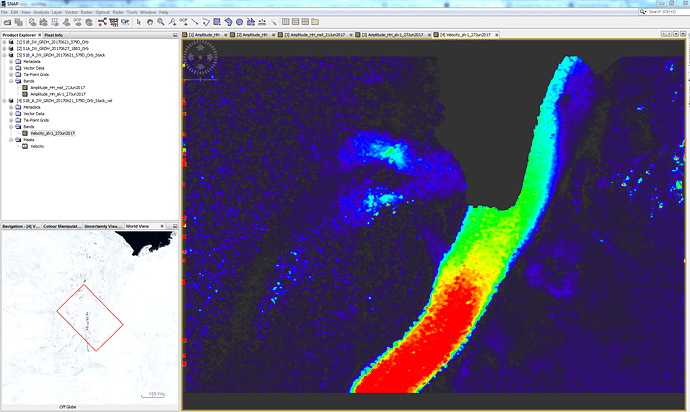Expand product [2] S1A_IW_GRDH node
Viewport: 690px width, 412px height.
pyautogui.click(x=4, y=49)
